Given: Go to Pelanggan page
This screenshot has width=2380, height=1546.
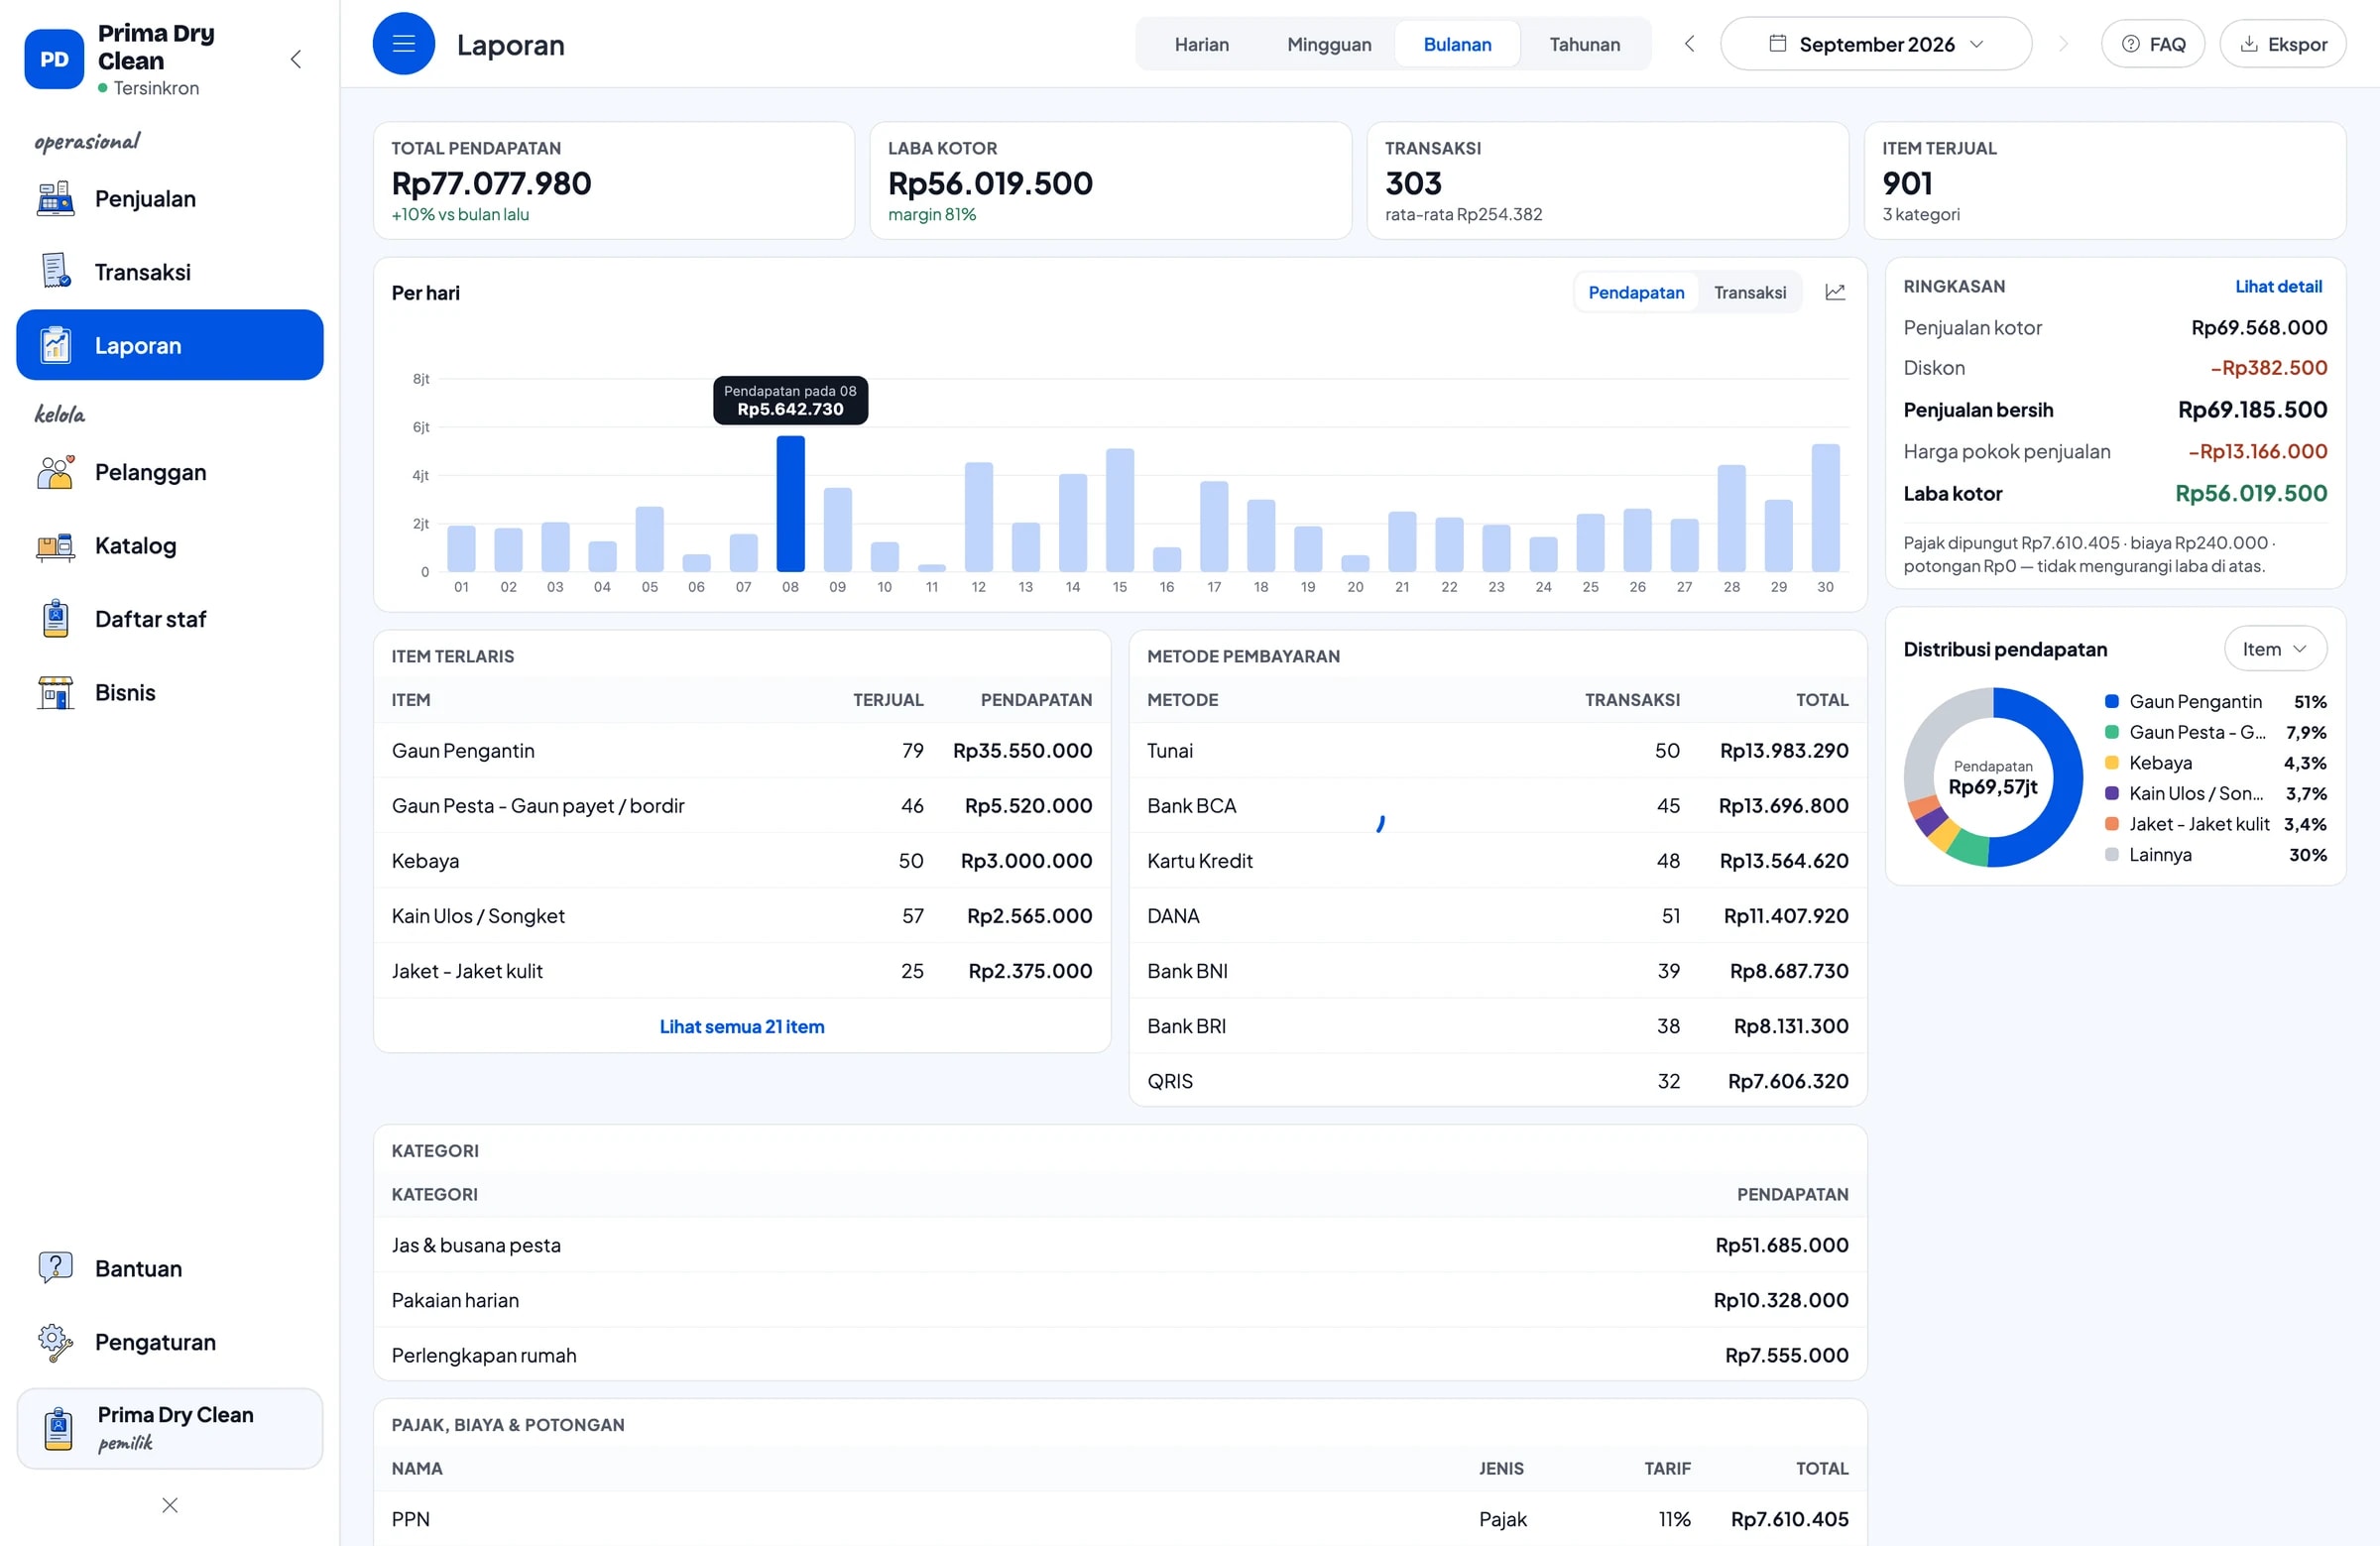Looking at the screenshot, I should (x=170, y=472).
